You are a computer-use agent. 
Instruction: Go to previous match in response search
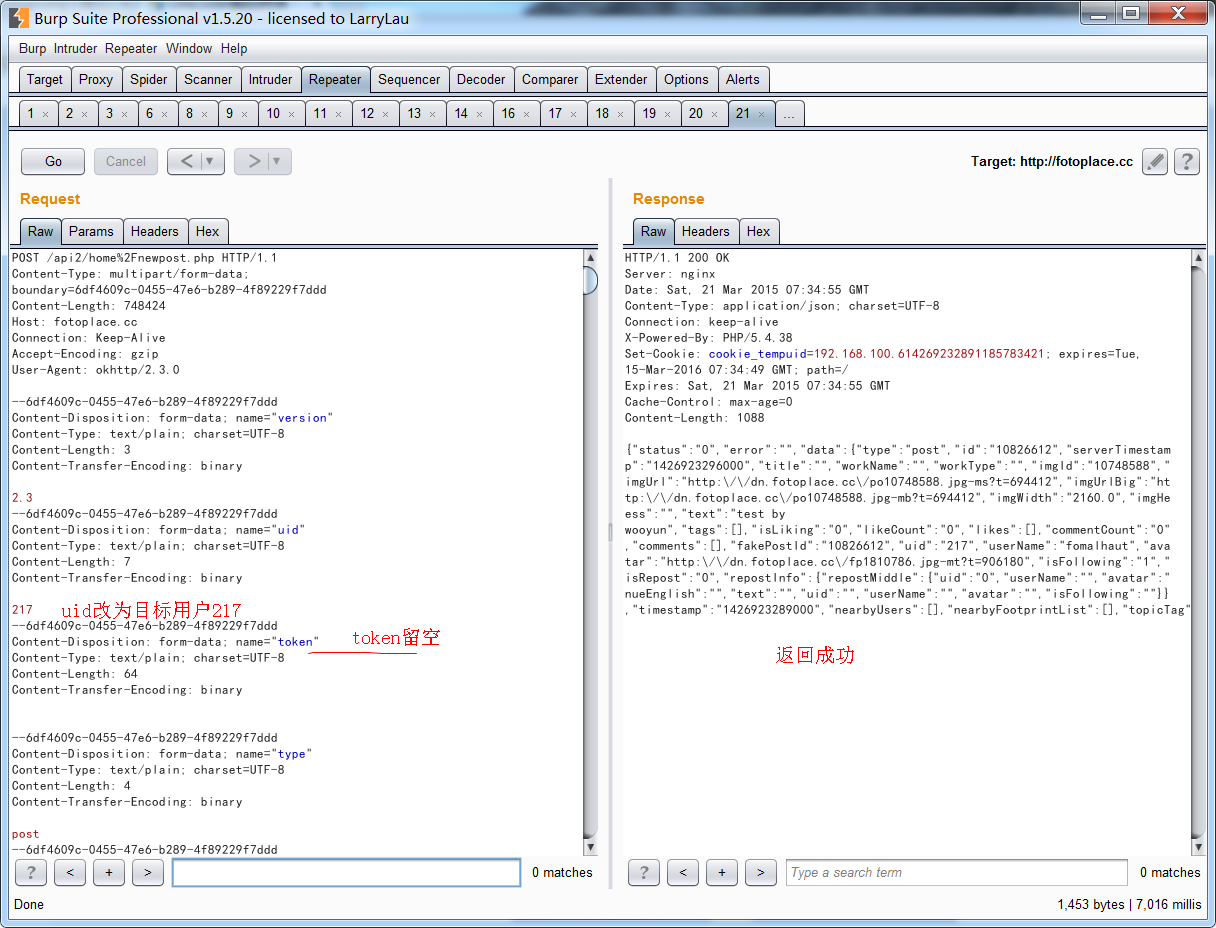point(683,872)
